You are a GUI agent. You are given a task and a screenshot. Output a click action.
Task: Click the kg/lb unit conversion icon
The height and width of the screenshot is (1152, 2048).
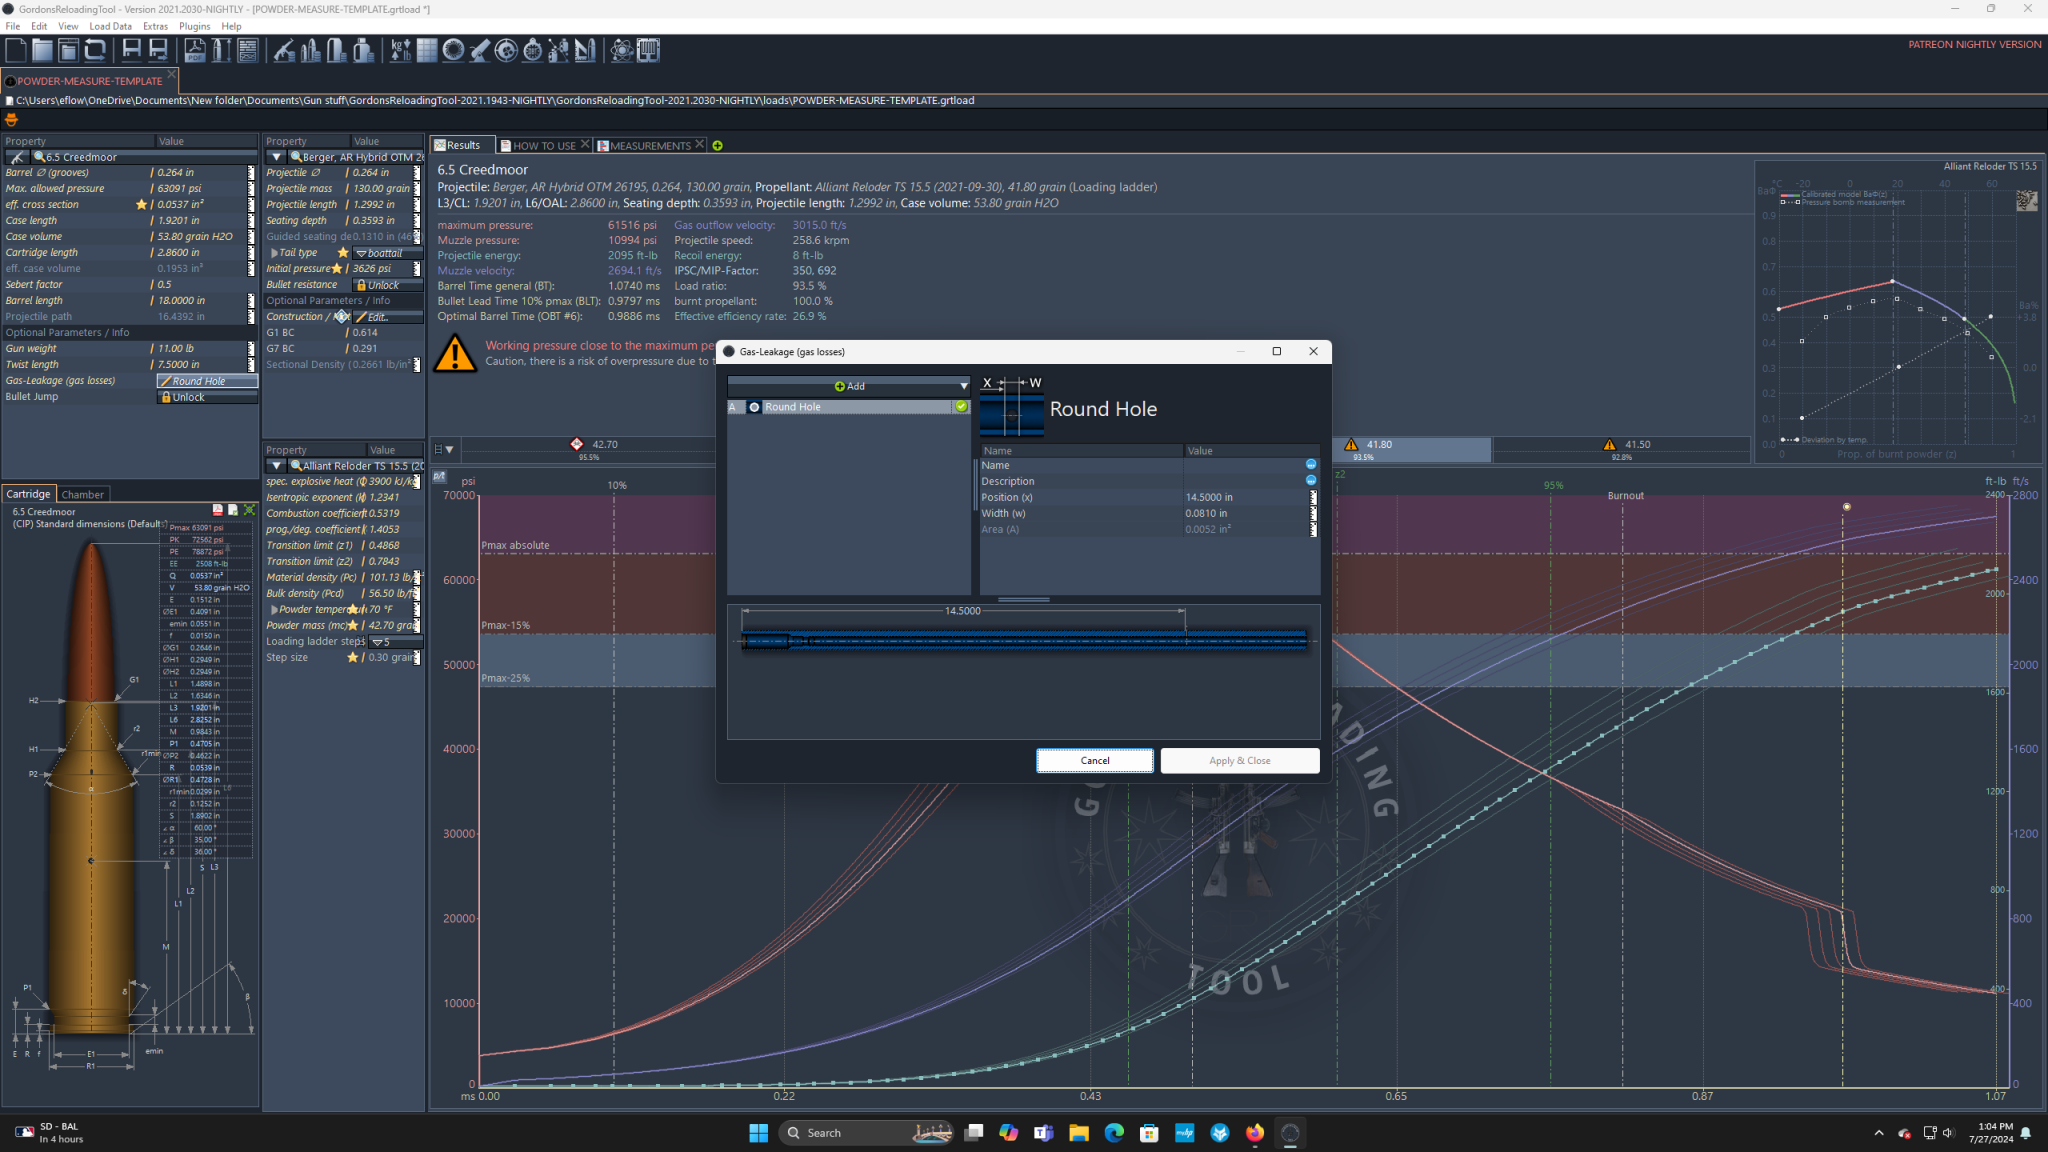pos(400,50)
